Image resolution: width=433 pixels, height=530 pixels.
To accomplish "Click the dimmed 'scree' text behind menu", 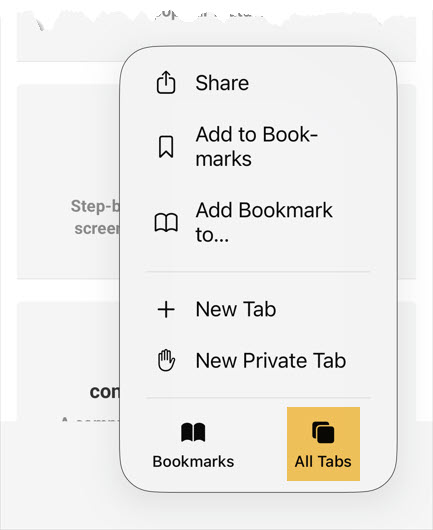I will (97, 228).
